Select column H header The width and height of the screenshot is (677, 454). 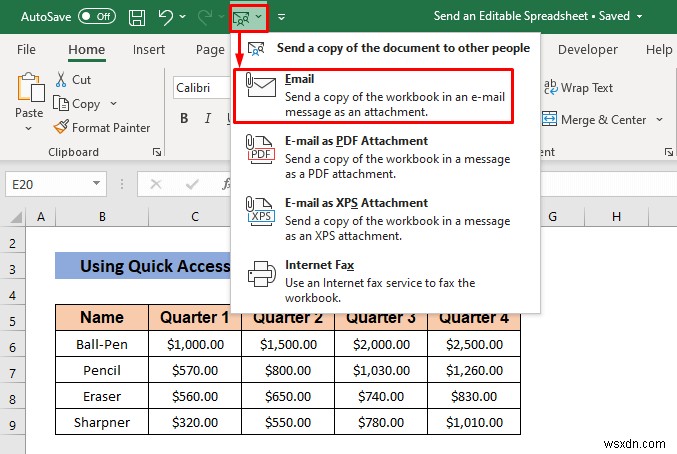[617, 217]
